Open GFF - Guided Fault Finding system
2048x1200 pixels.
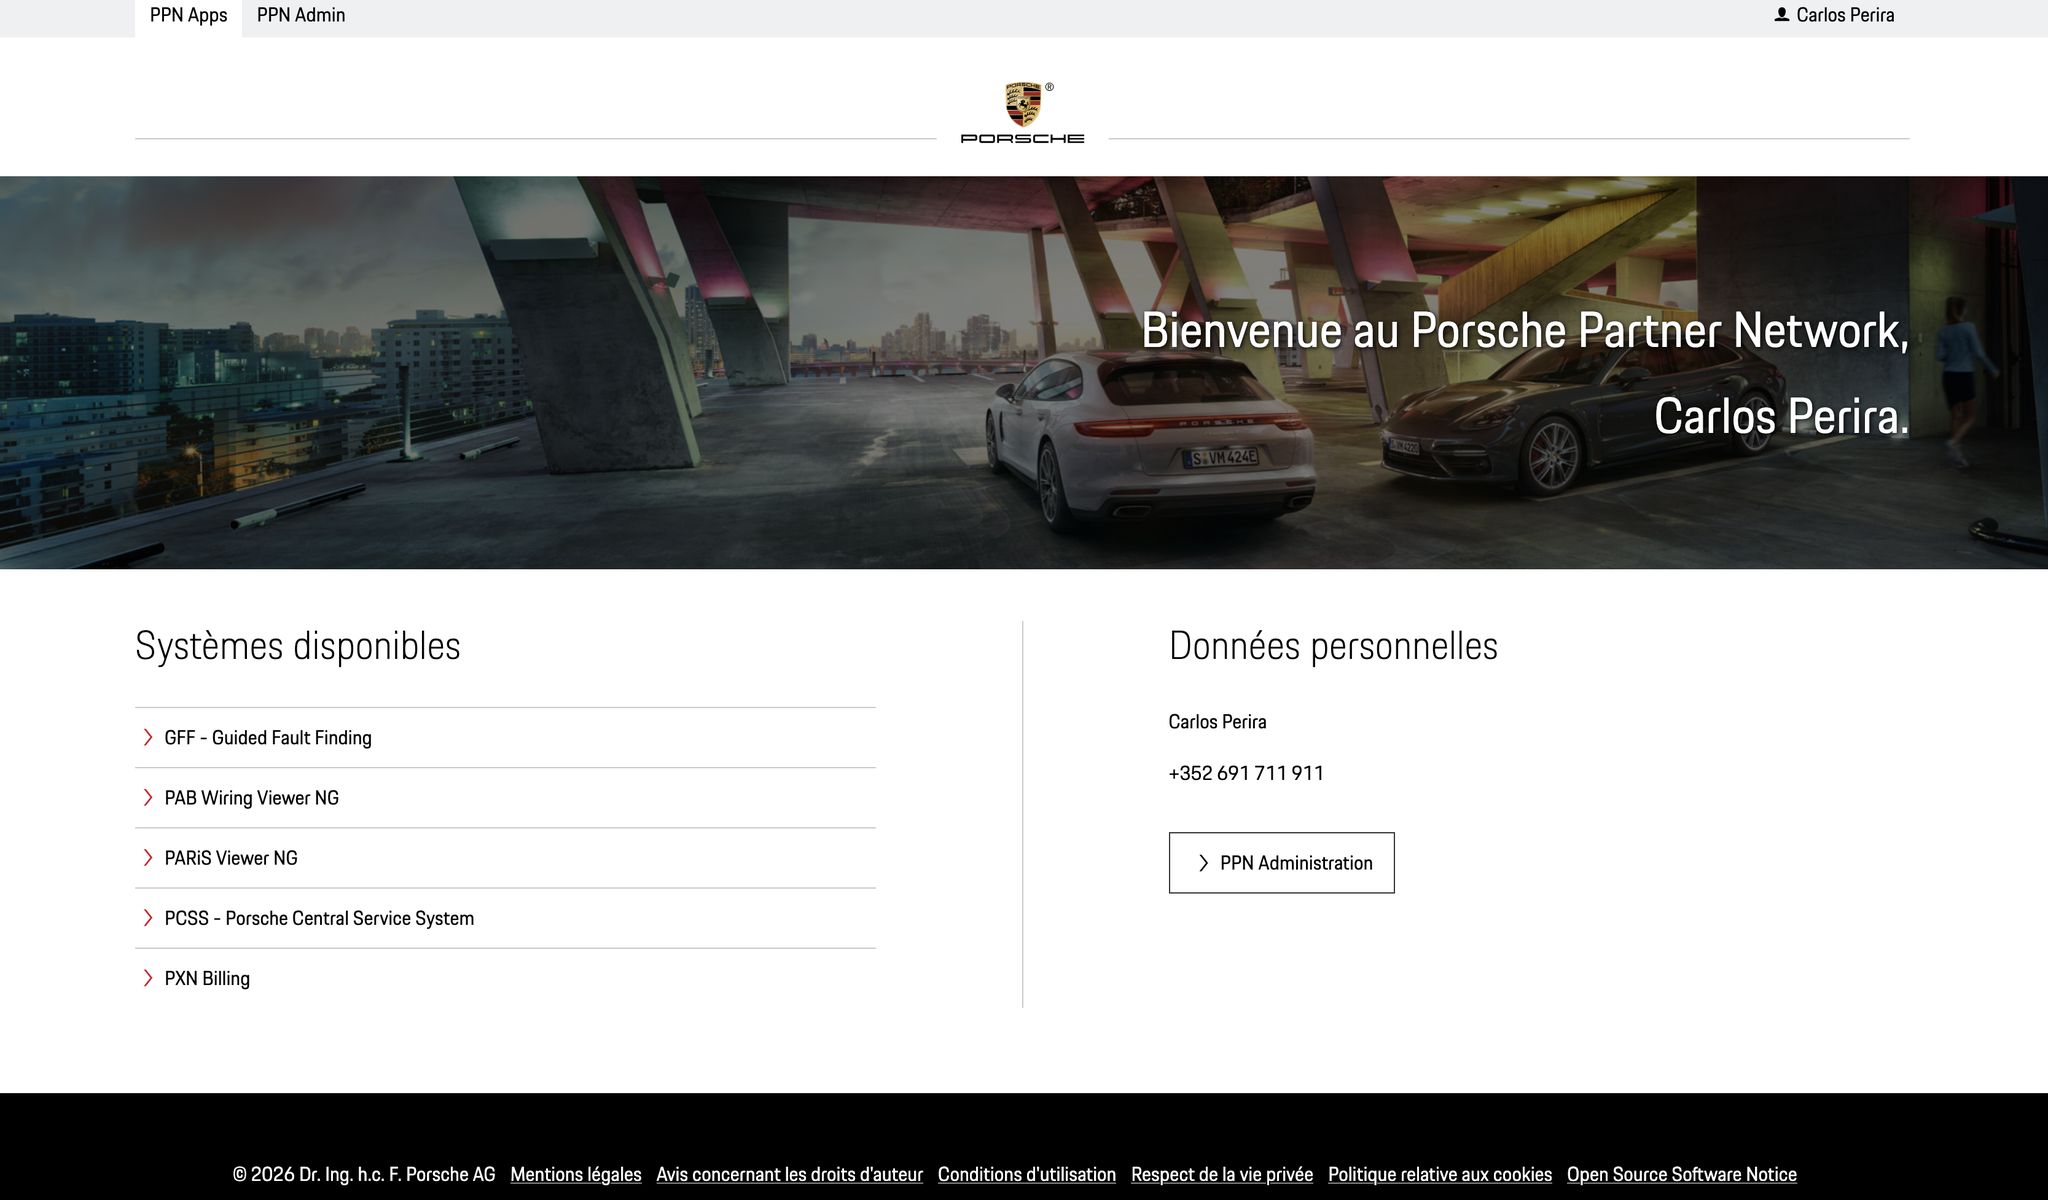pyautogui.click(x=505, y=738)
